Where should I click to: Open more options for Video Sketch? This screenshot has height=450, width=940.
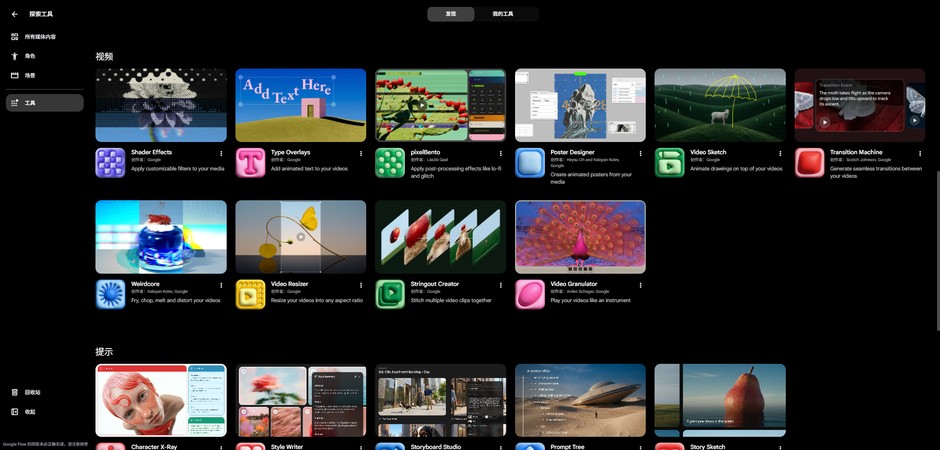tap(780, 153)
